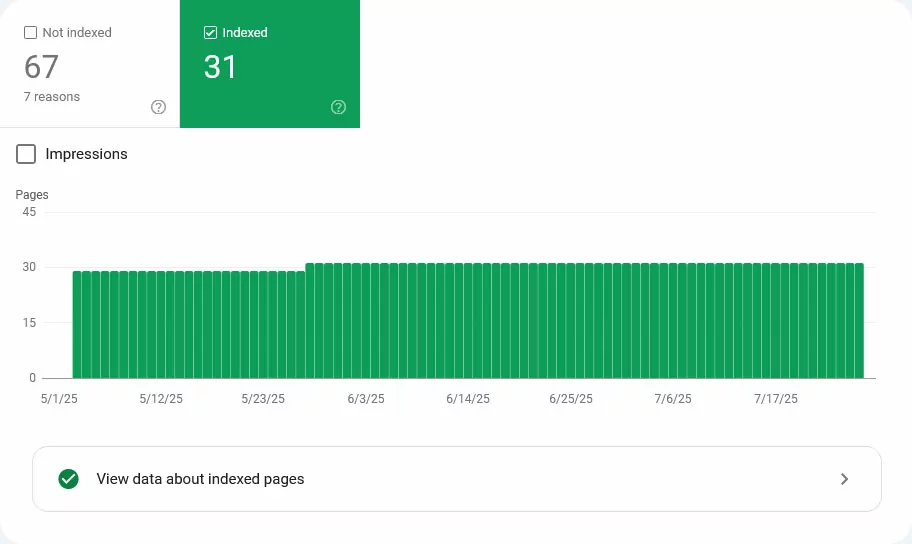Open View data about indexed pages
912x544 pixels.
(457, 479)
